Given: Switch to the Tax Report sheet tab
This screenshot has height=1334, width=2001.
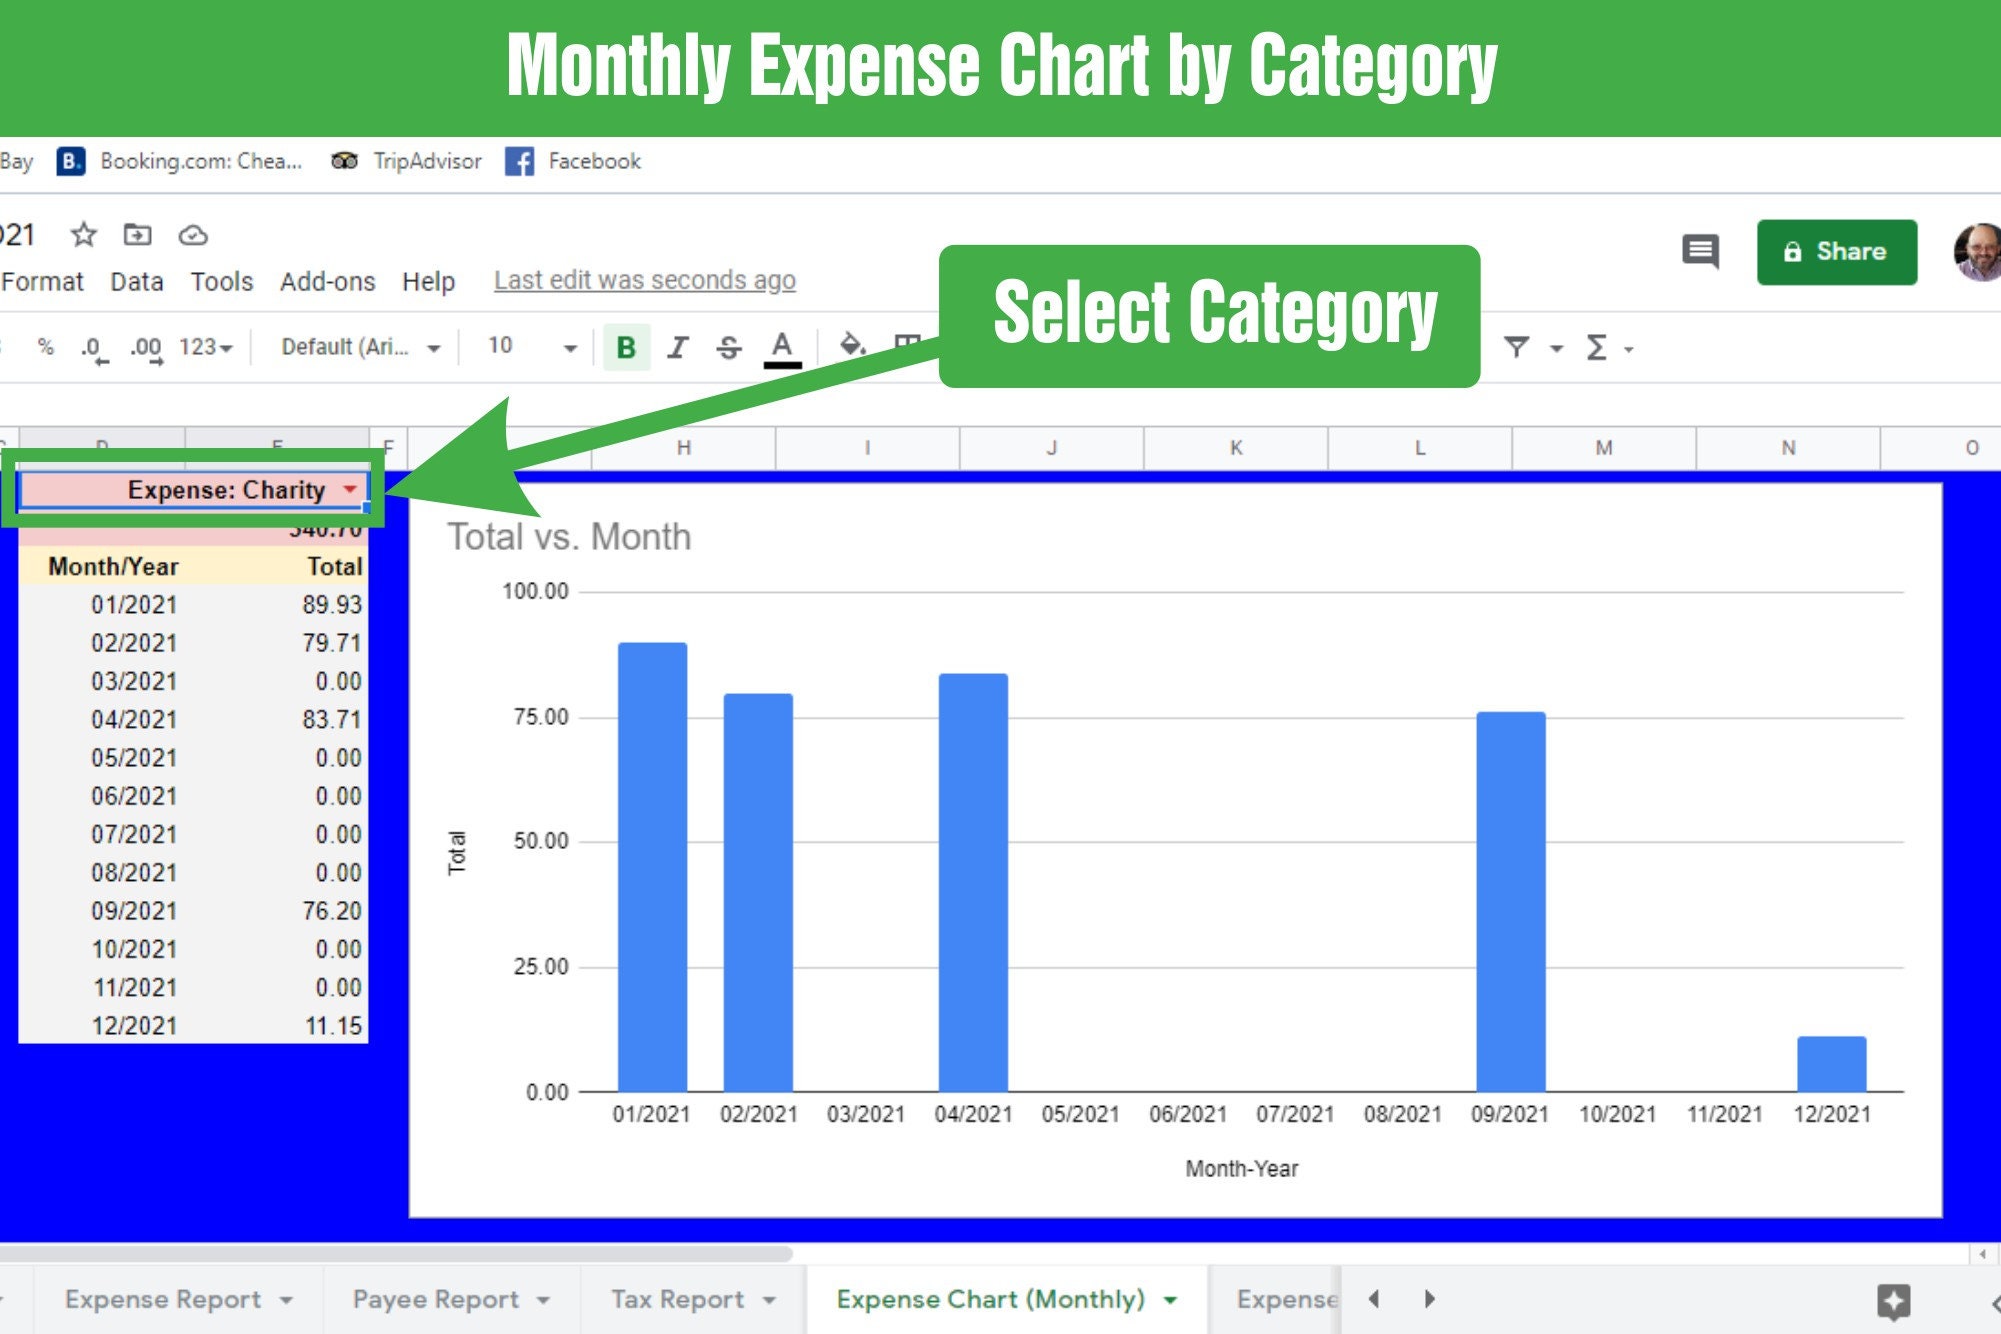Looking at the screenshot, I should click(677, 1299).
